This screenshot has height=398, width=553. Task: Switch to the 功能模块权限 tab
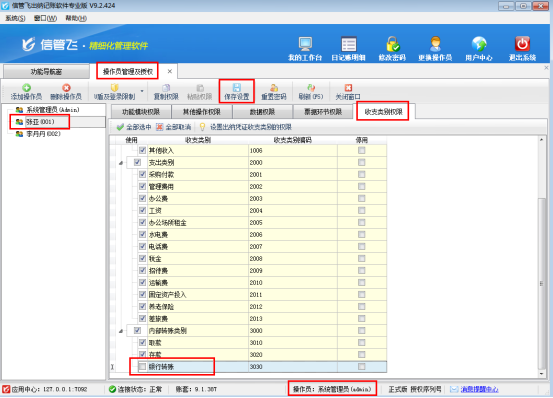pos(141,112)
